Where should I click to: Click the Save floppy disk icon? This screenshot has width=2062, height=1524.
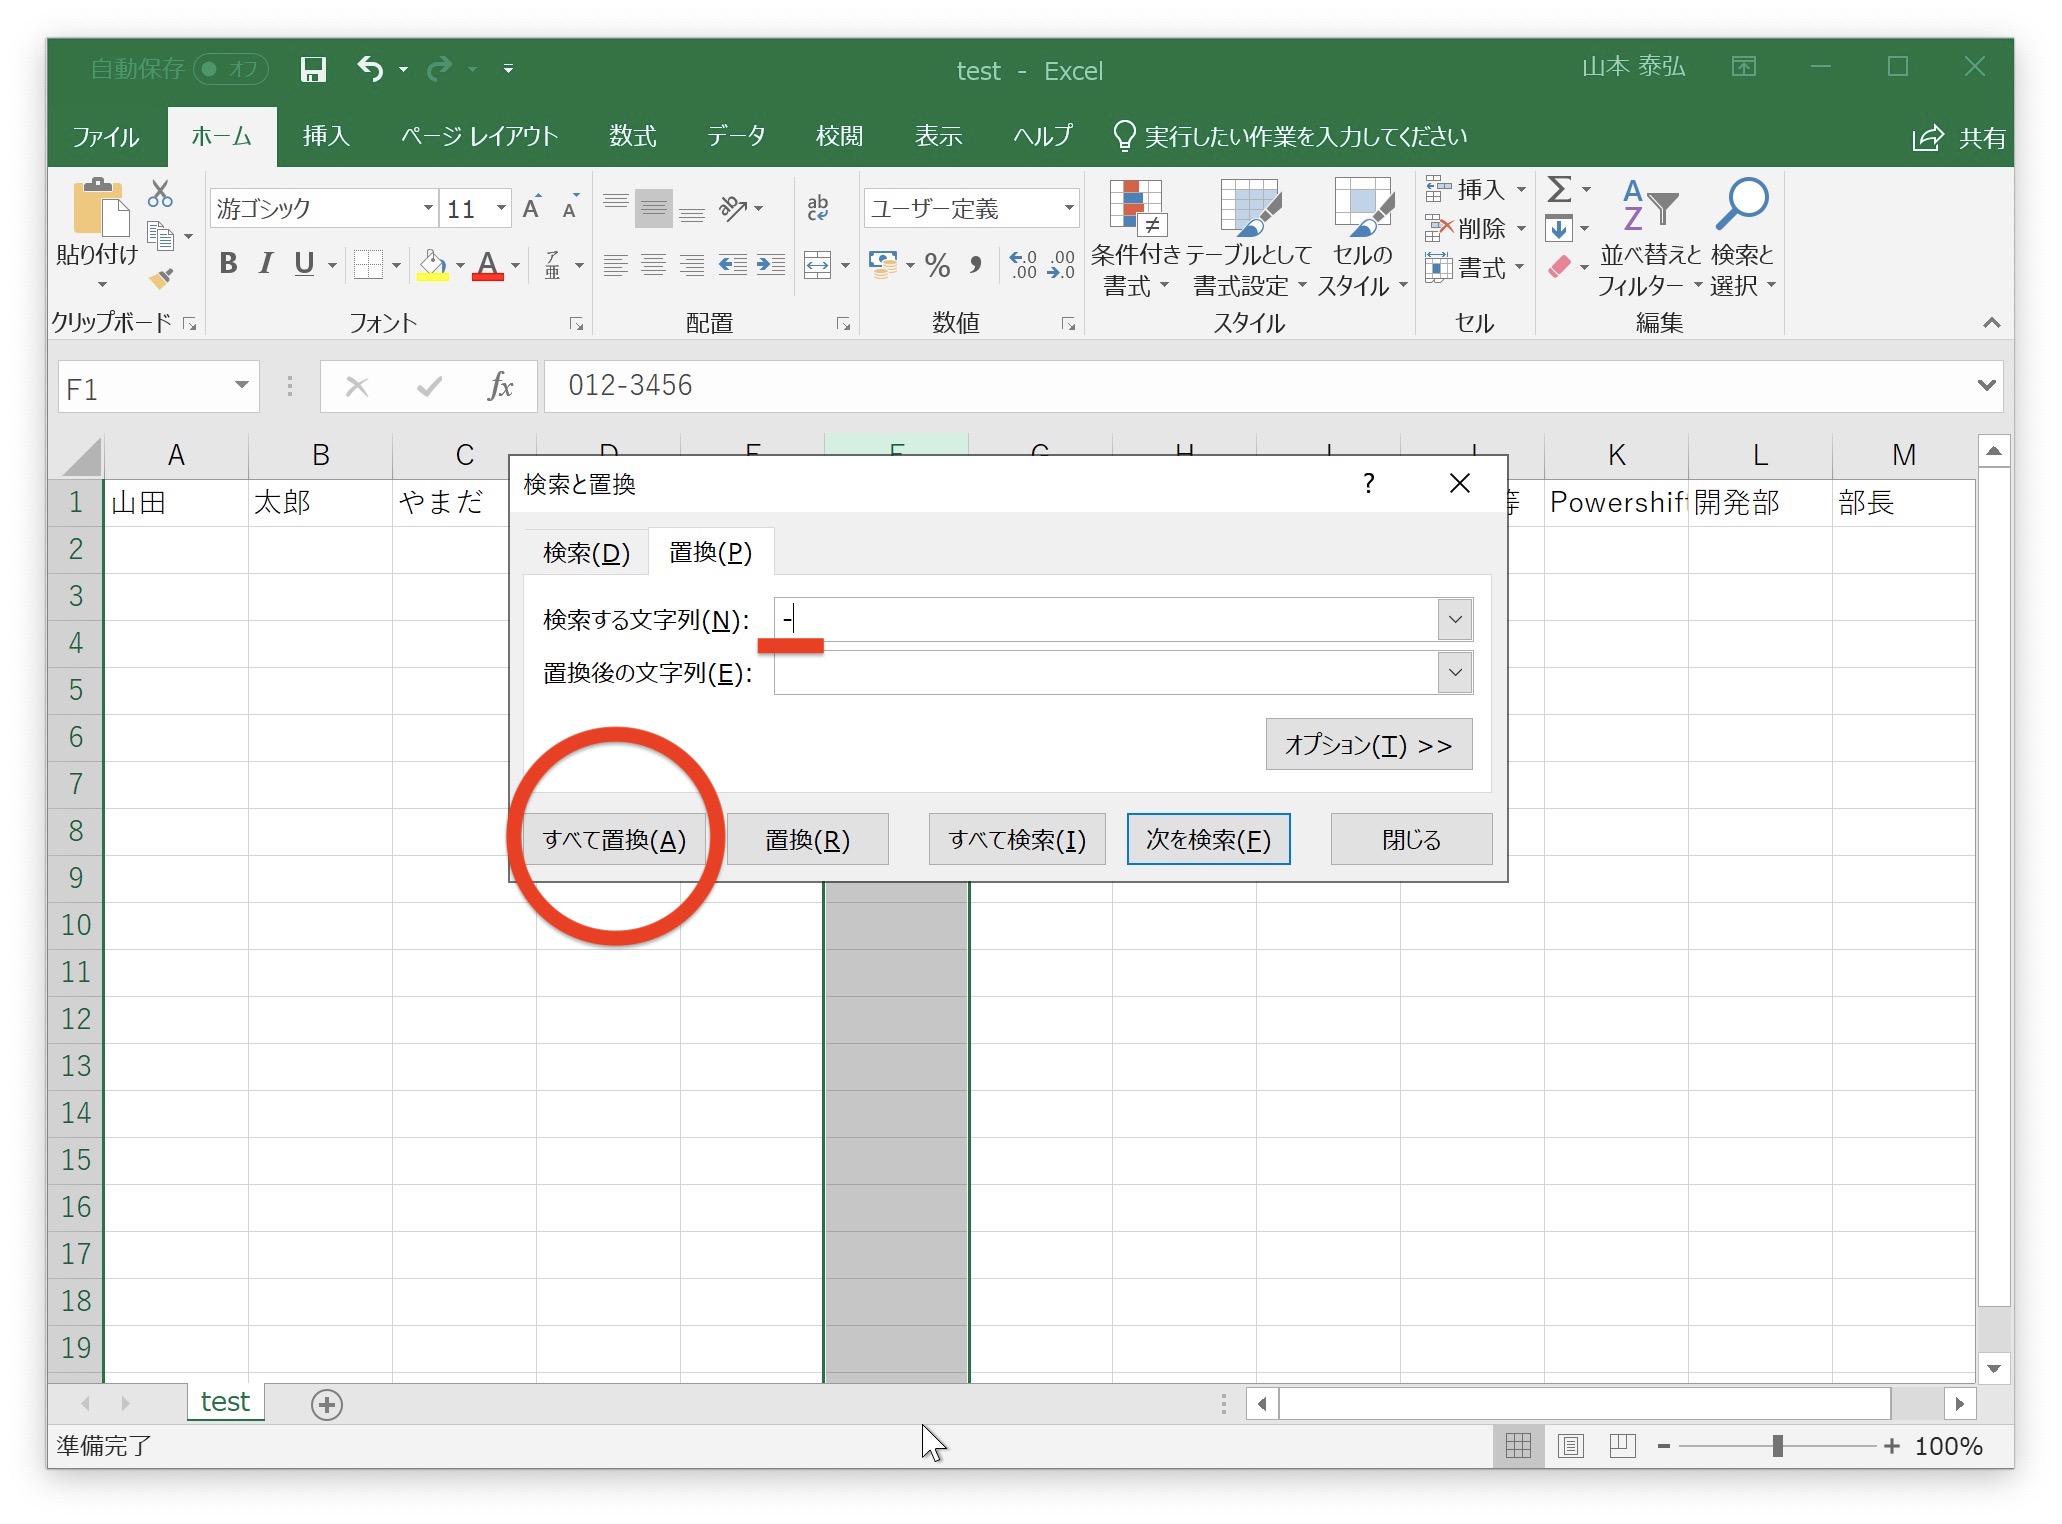pyautogui.click(x=313, y=69)
